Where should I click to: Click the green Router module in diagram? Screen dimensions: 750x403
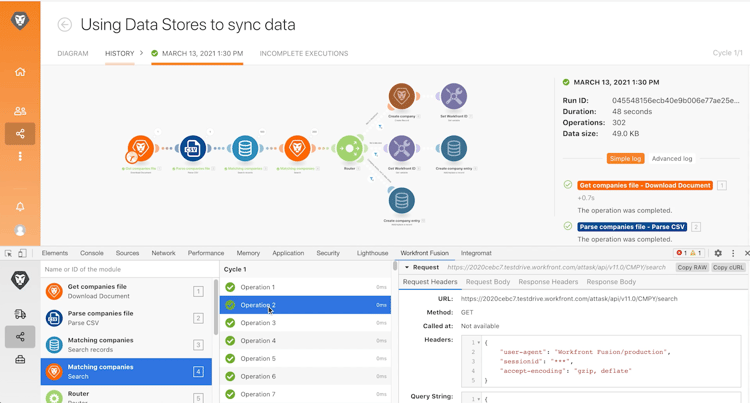[x=350, y=148]
